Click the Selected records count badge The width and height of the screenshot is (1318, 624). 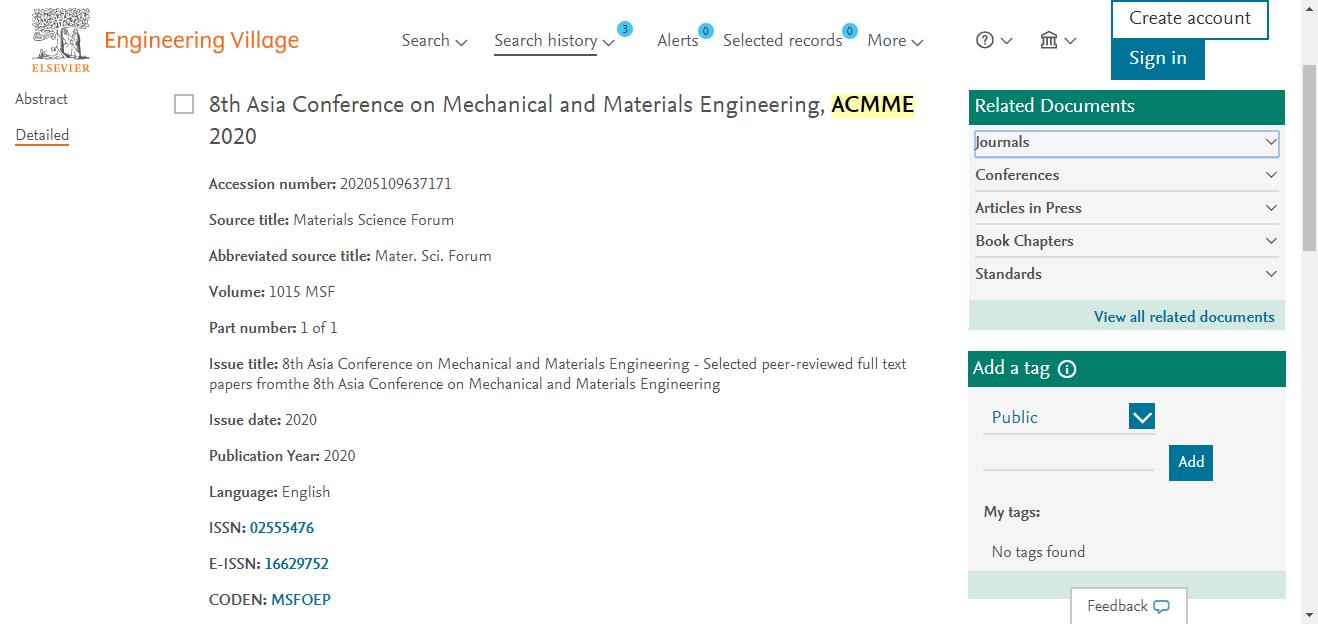click(x=850, y=31)
